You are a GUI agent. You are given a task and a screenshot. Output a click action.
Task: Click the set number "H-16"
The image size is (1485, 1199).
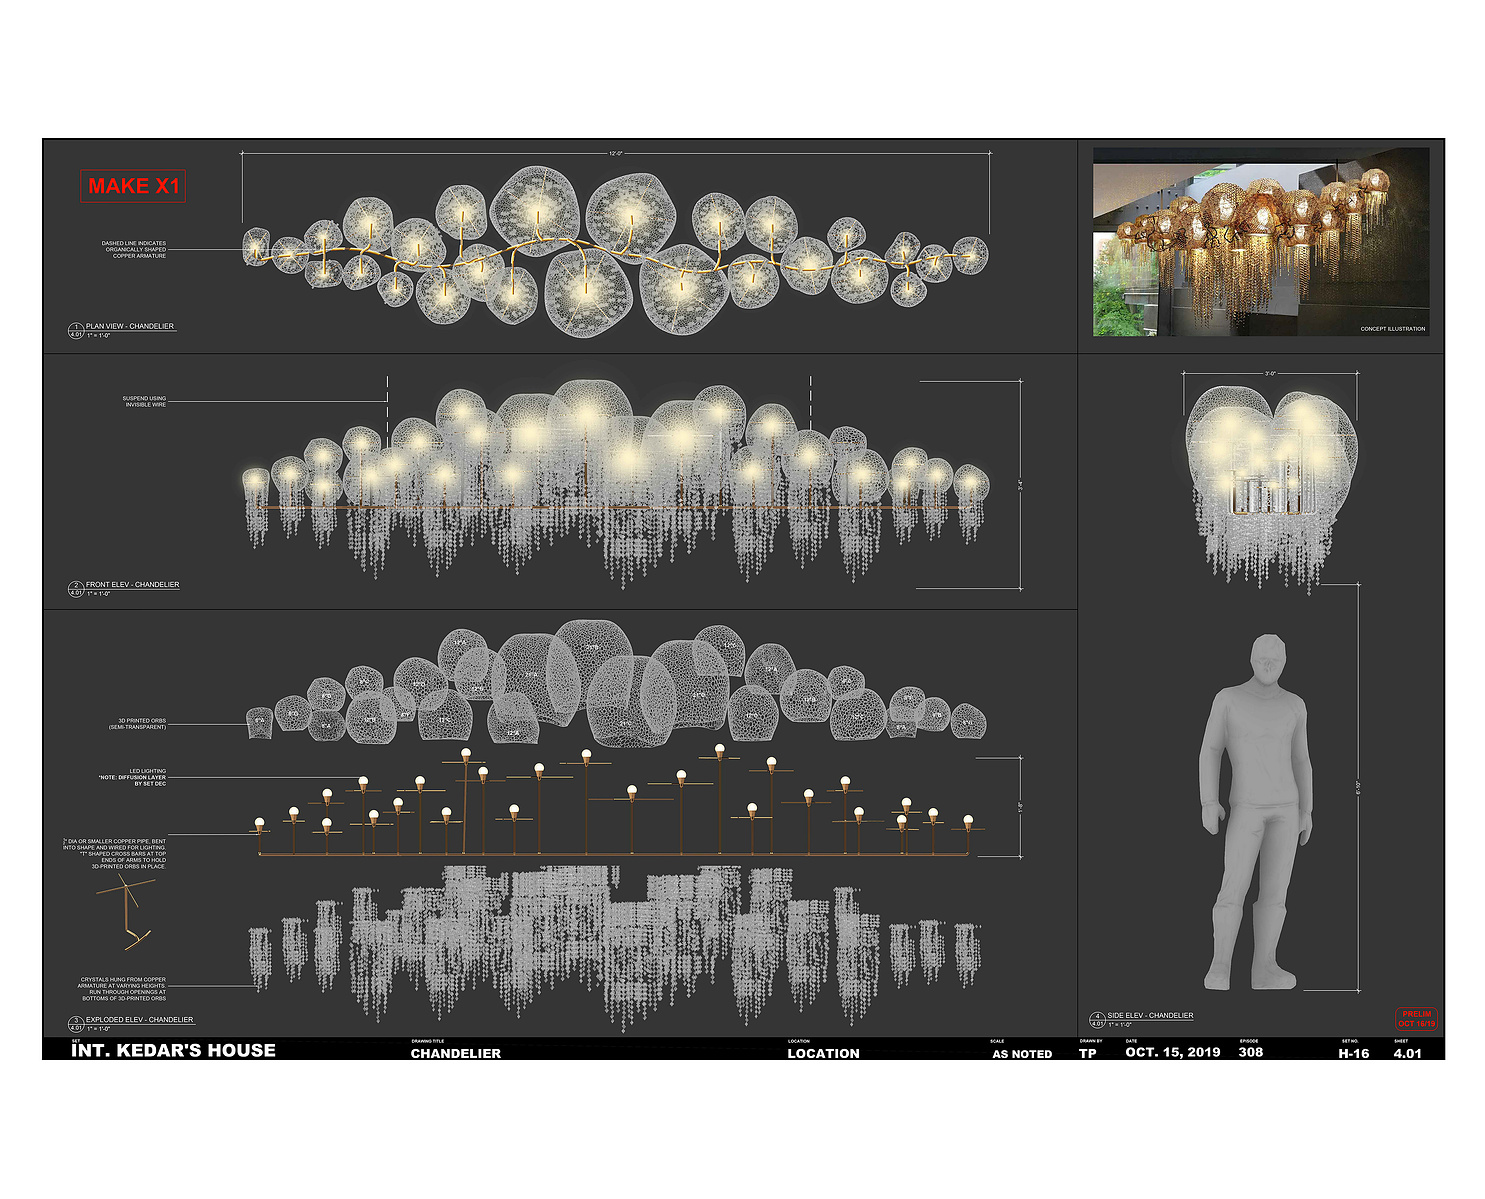point(1354,1053)
